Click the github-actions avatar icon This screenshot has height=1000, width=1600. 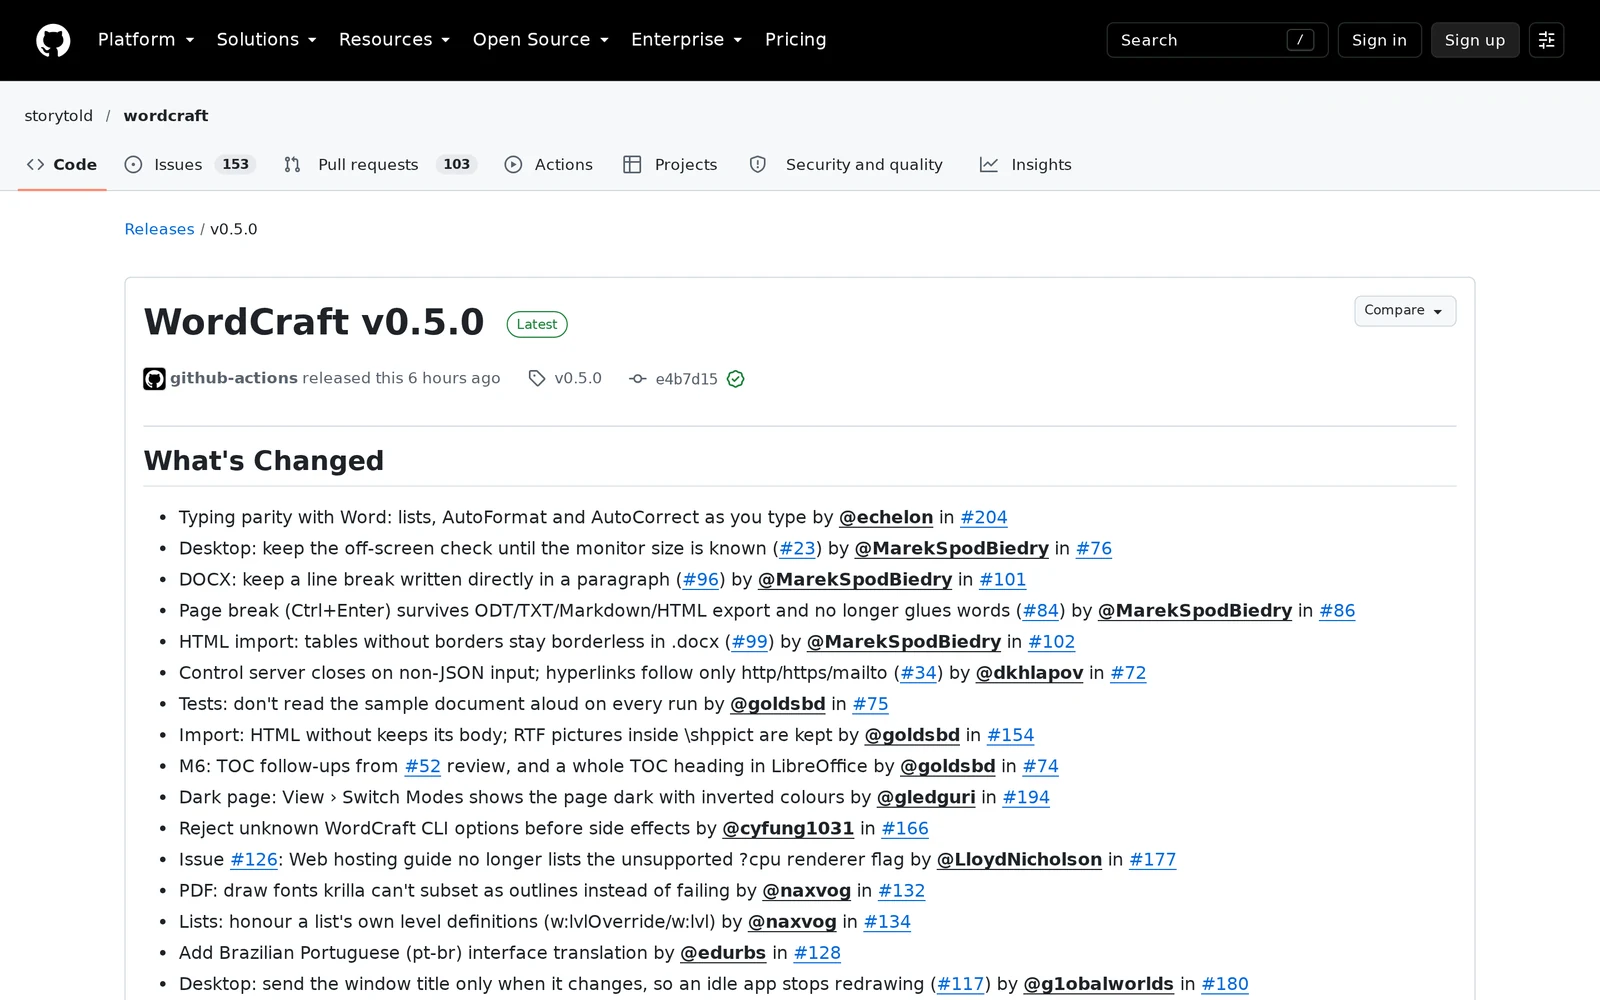(x=154, y=379)
